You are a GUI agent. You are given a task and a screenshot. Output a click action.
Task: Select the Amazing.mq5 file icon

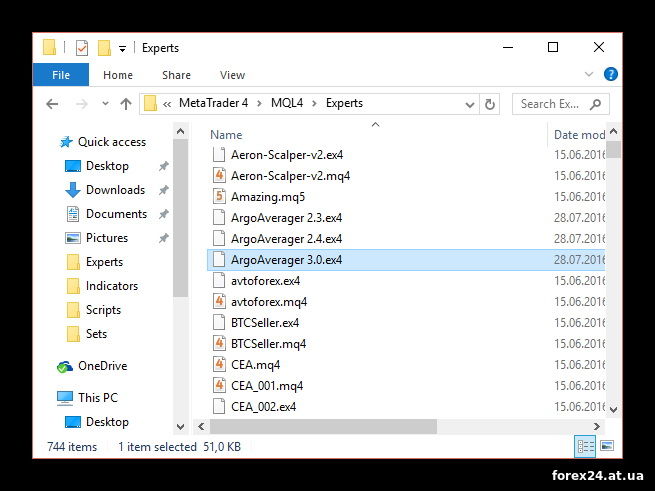click(219, 196)
